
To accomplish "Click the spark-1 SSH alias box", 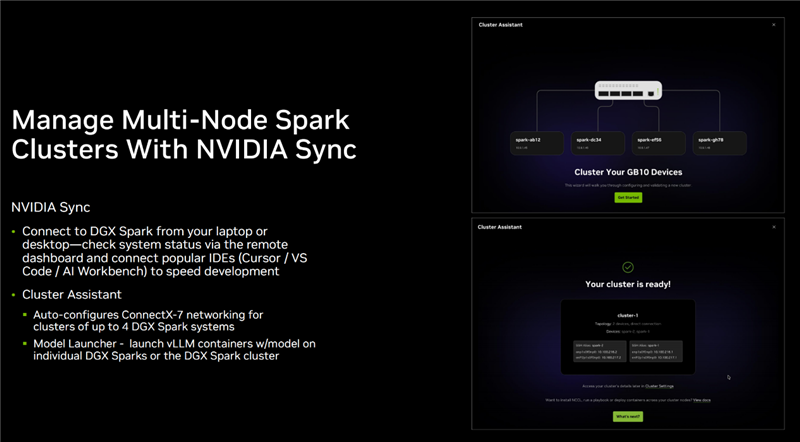I will [x=656, y=352].
